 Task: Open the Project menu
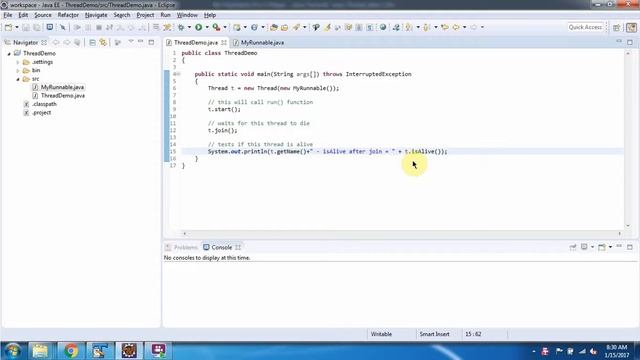(145, 15)
